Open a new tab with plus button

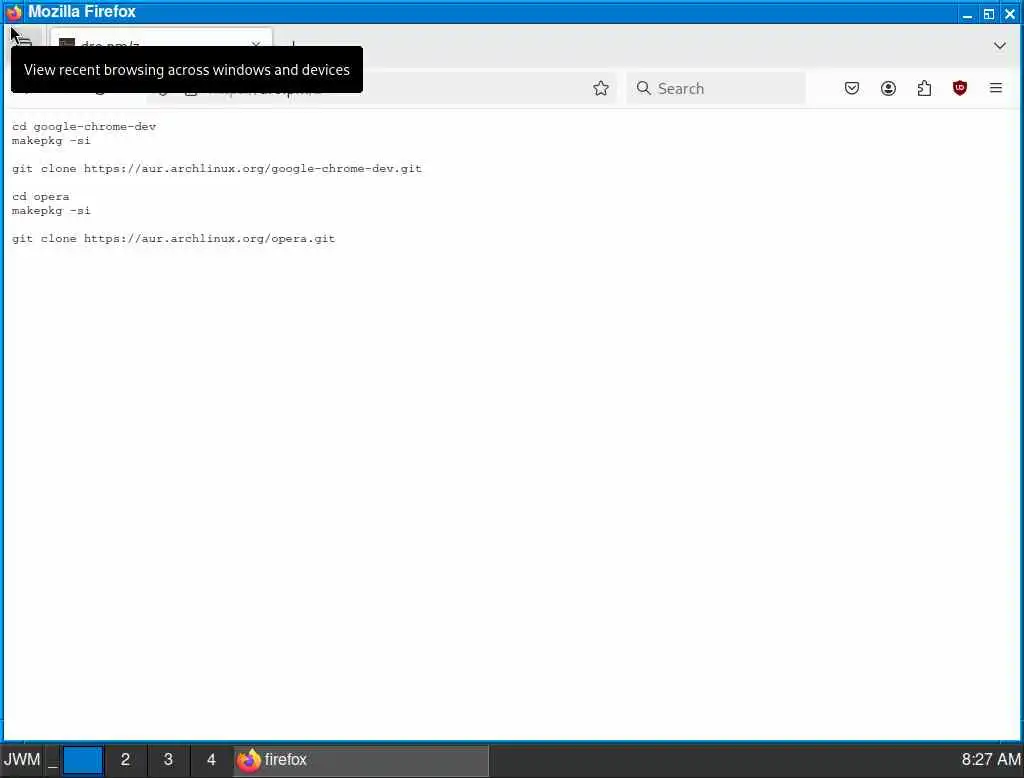(x=293, y=43)
